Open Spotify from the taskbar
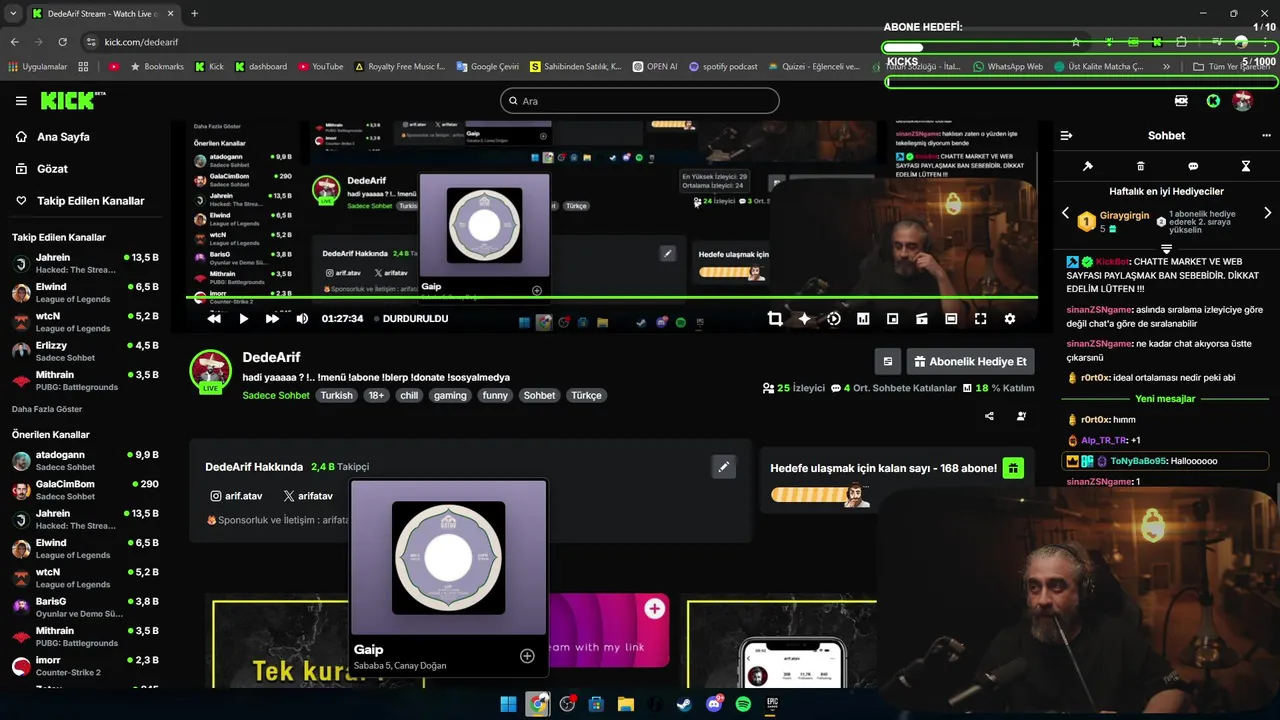 click(743, 704)
